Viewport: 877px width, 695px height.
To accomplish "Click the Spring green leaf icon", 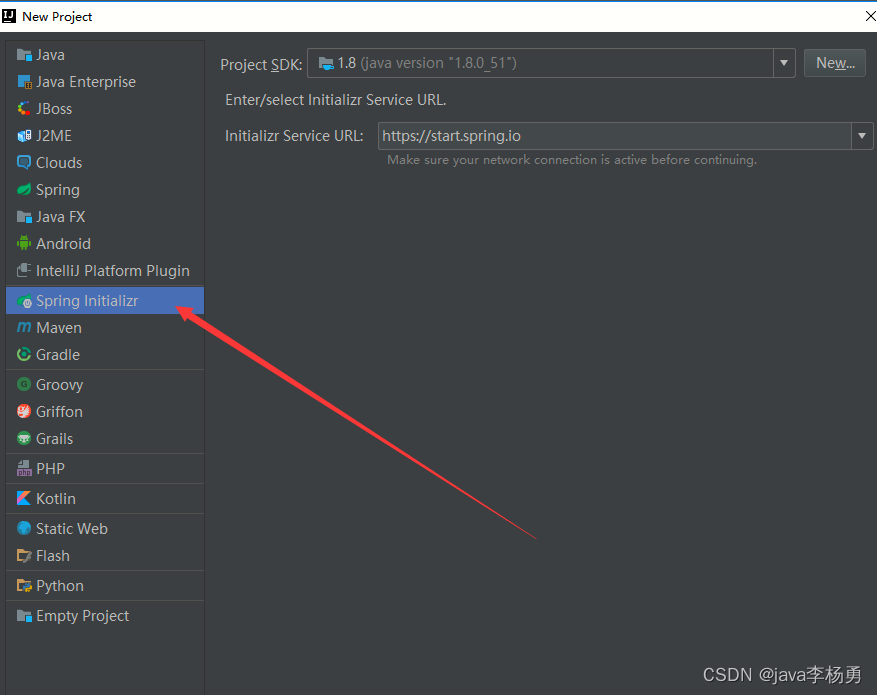I will click(x=24, y=190).
